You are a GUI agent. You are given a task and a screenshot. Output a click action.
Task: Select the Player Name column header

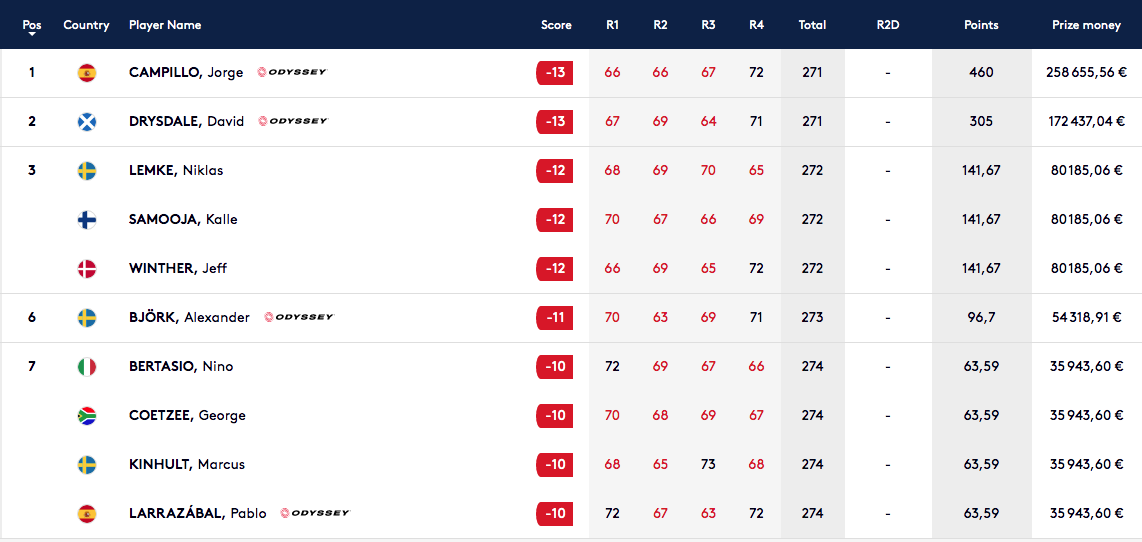(x=165, y=25)
